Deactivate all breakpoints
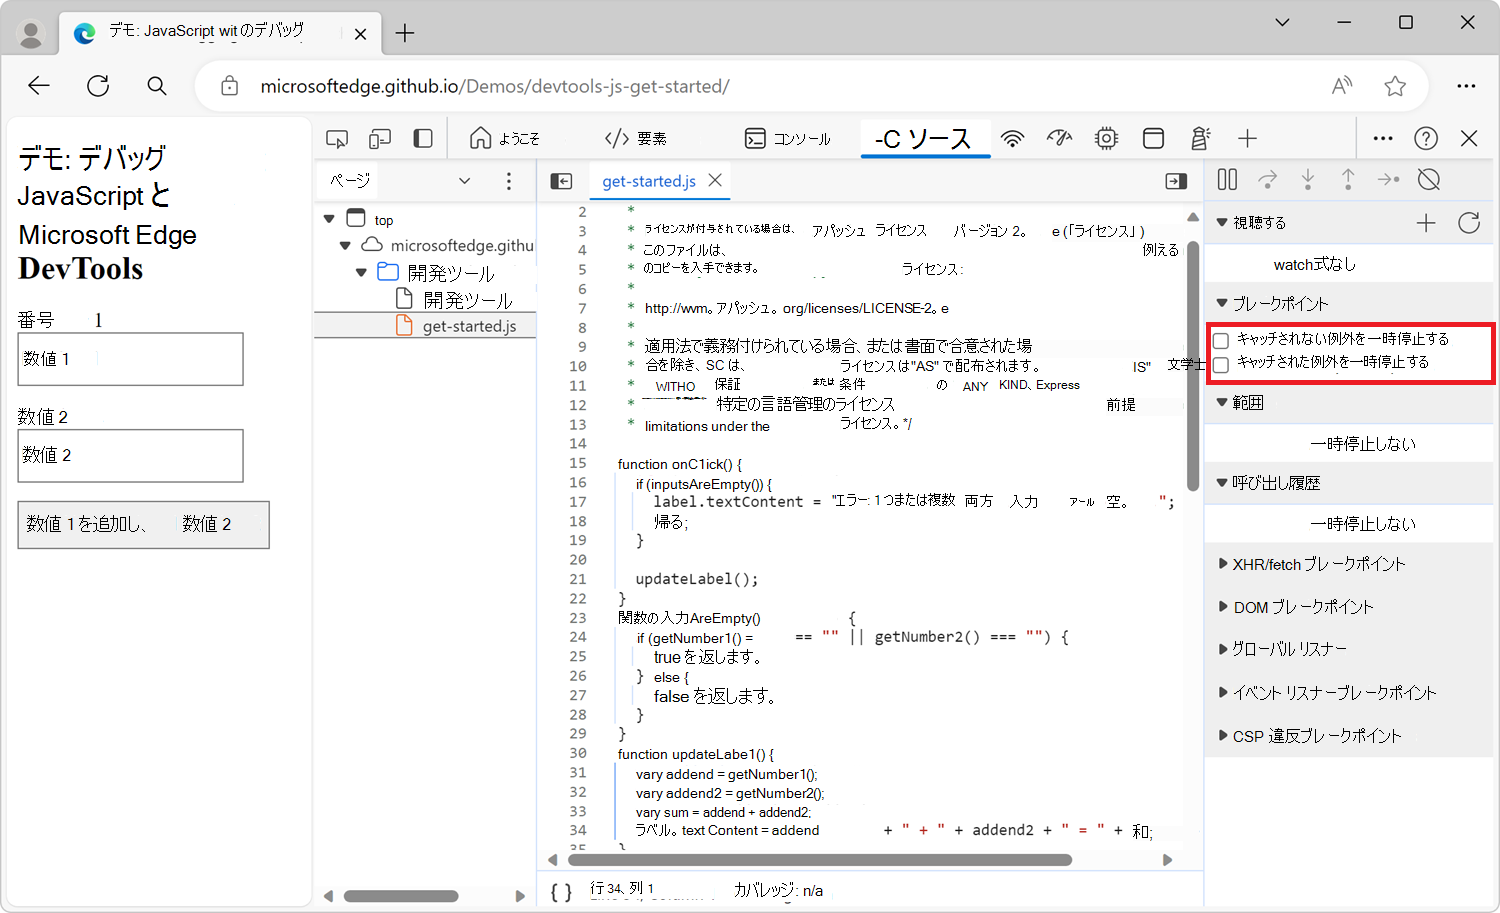The image size is (1500, 913). pyautogui.click(x=1428, y=179)
